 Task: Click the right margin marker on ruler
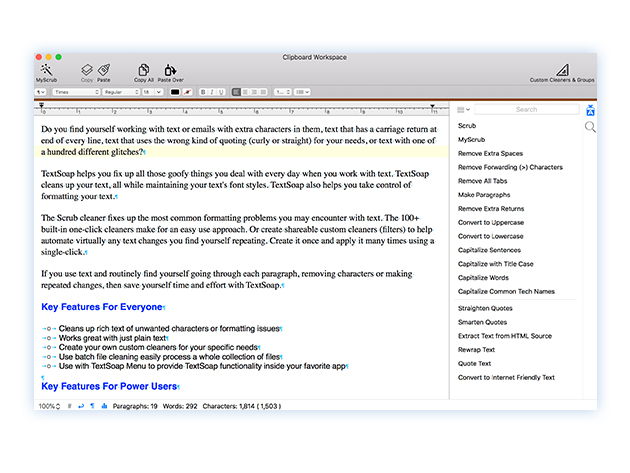pyautogui.click(x=432, y=106)
